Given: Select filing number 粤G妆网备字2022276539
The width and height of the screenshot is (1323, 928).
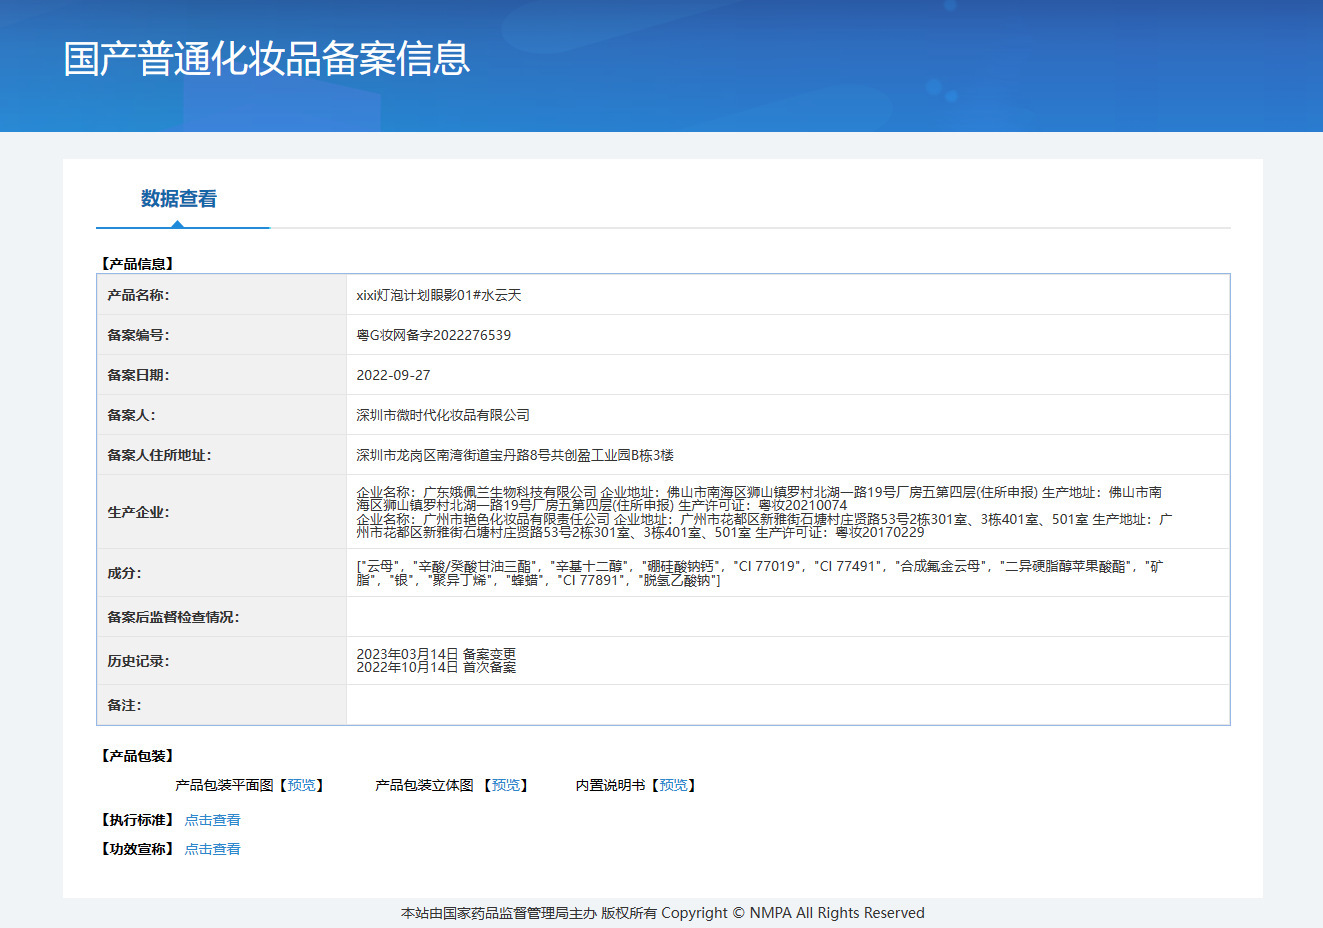Looking at the screenshot, I should 434,335.
